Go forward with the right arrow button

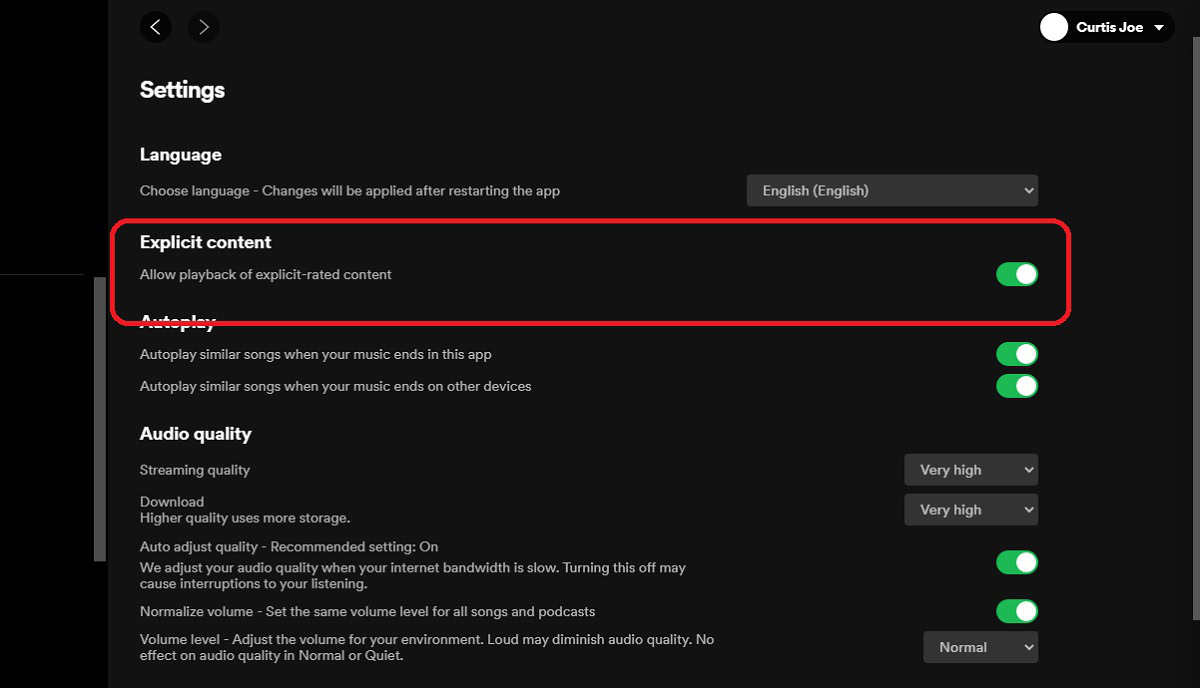tap(204, 27)
